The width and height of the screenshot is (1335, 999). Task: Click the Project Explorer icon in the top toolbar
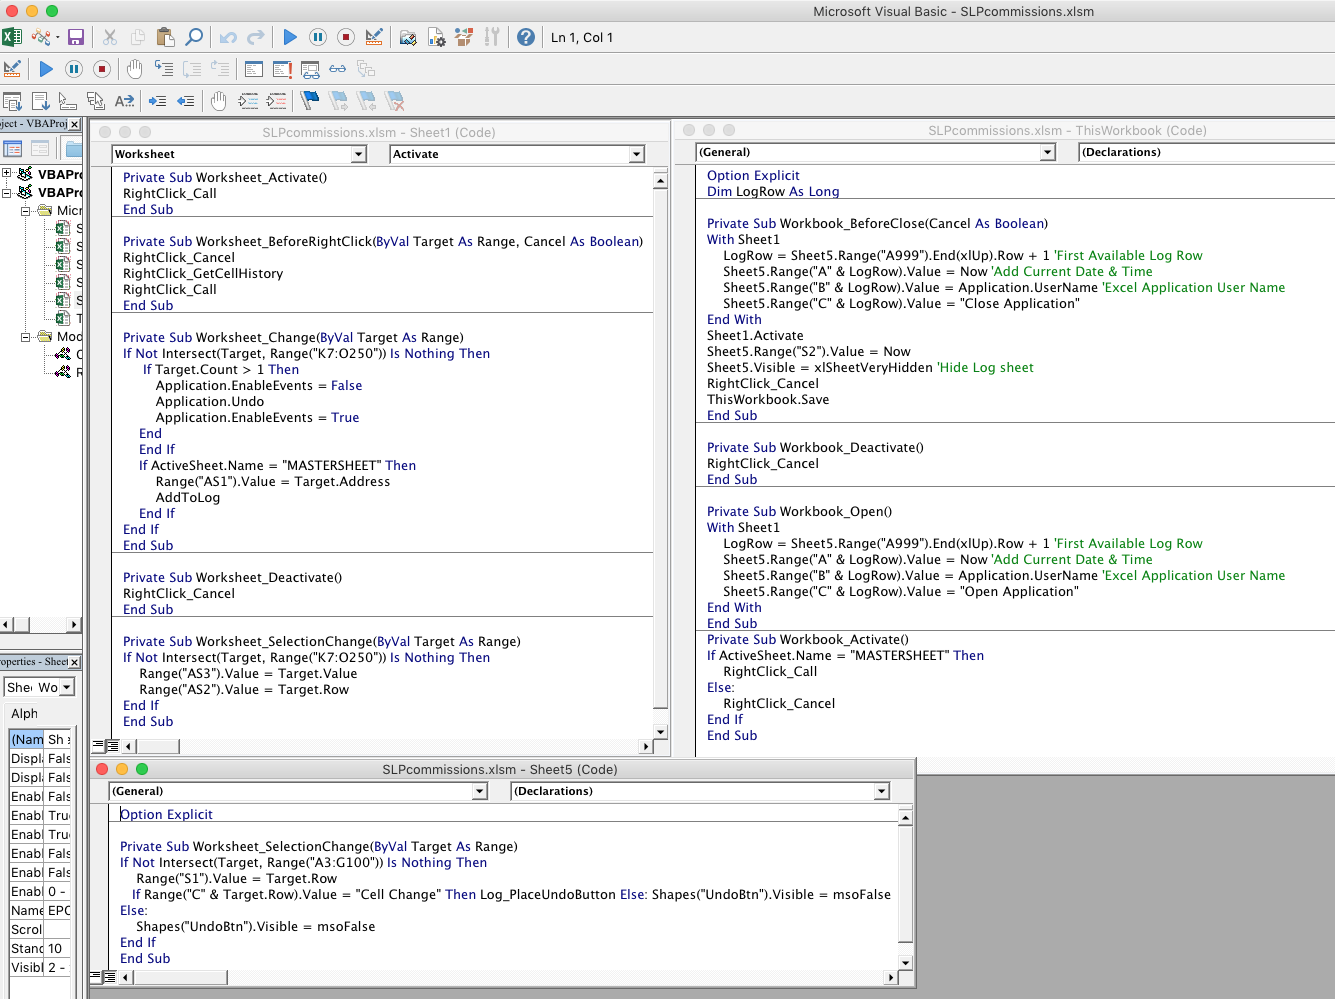point(408,37)
